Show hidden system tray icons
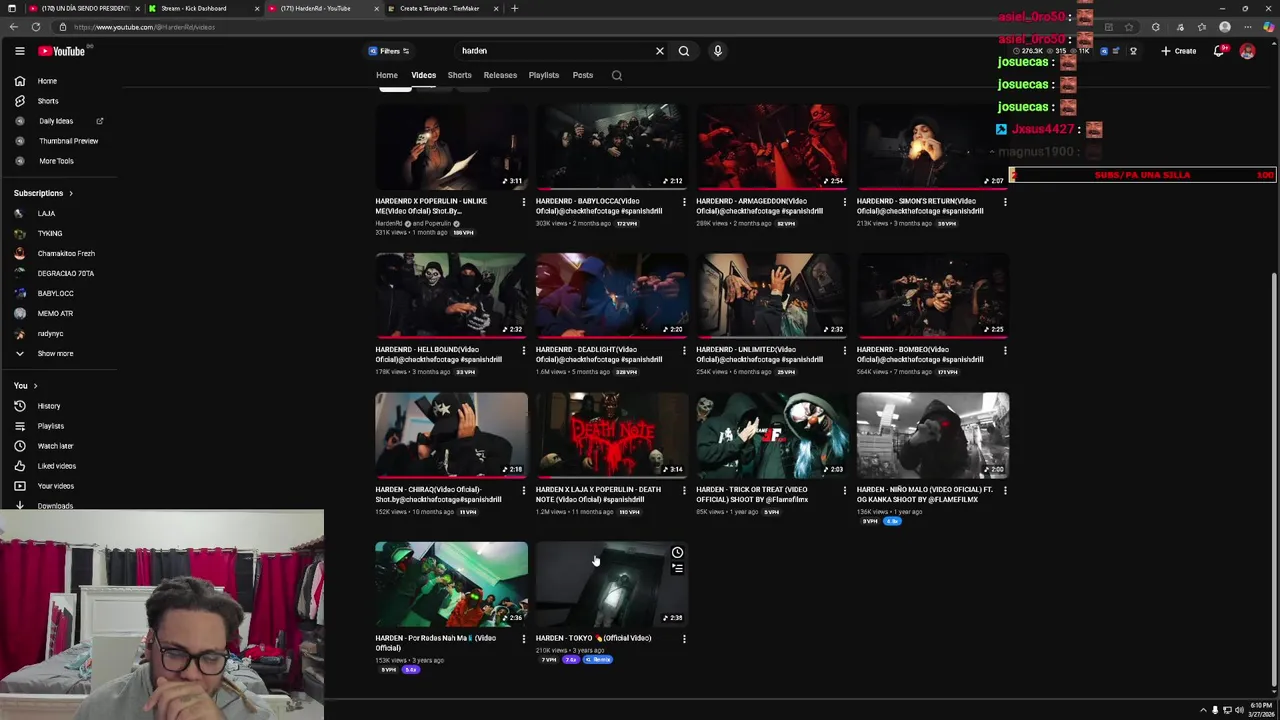Screen dimensions: 1280x720 click(1203, 710)
